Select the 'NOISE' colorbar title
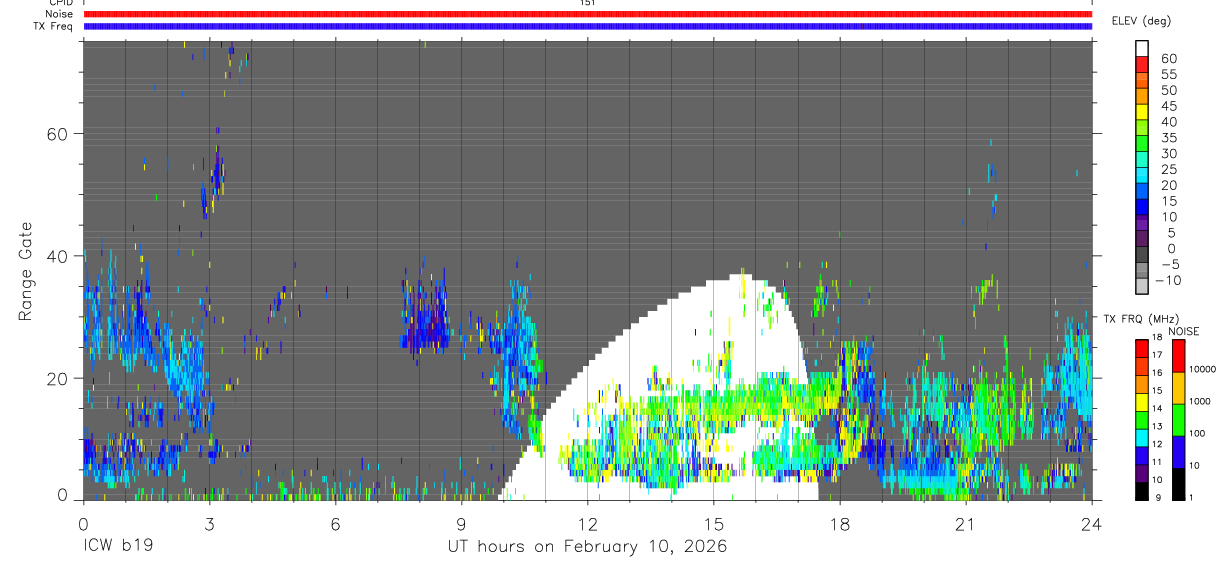The width and height of the screenshot is (1228, 567). [1183, 331]
